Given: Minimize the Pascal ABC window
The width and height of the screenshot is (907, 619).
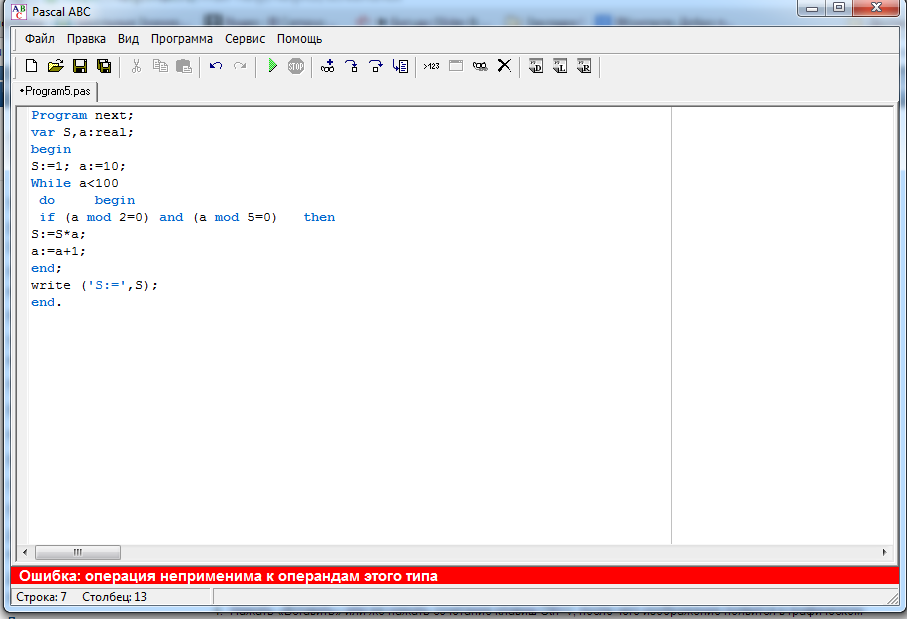Looking at the screenshot, I should click(812, 8).
